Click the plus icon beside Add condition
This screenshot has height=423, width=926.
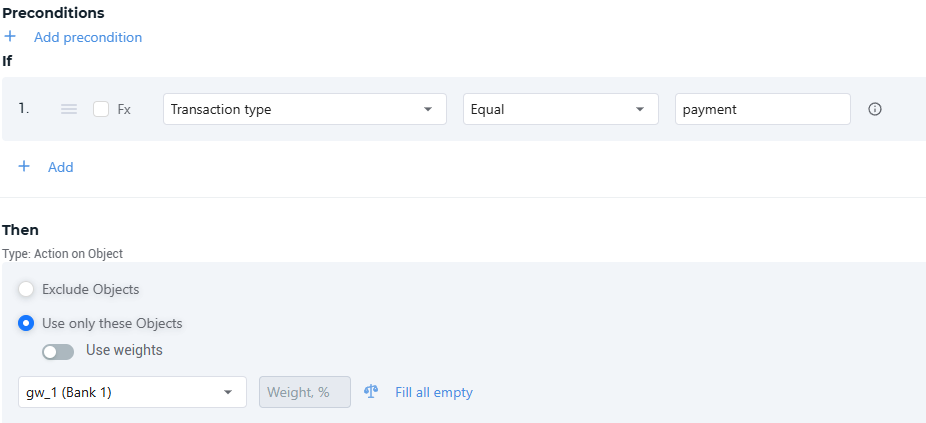coord(24,167)
